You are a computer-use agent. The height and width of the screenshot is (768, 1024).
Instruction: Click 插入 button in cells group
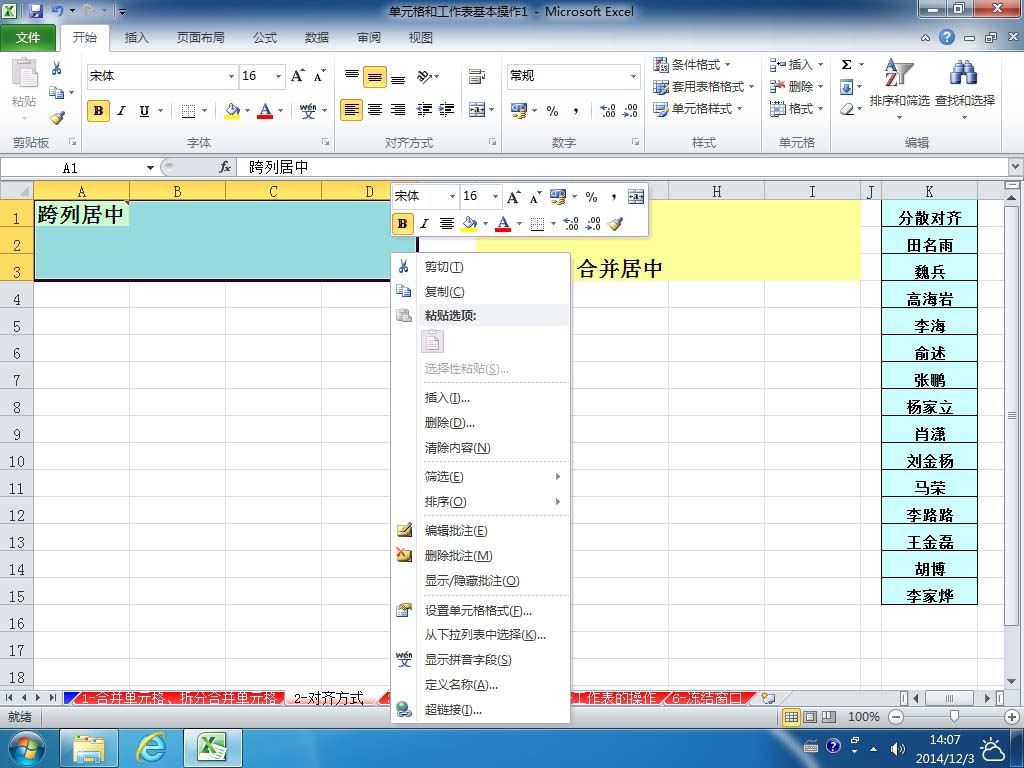(x=795, y=65)
